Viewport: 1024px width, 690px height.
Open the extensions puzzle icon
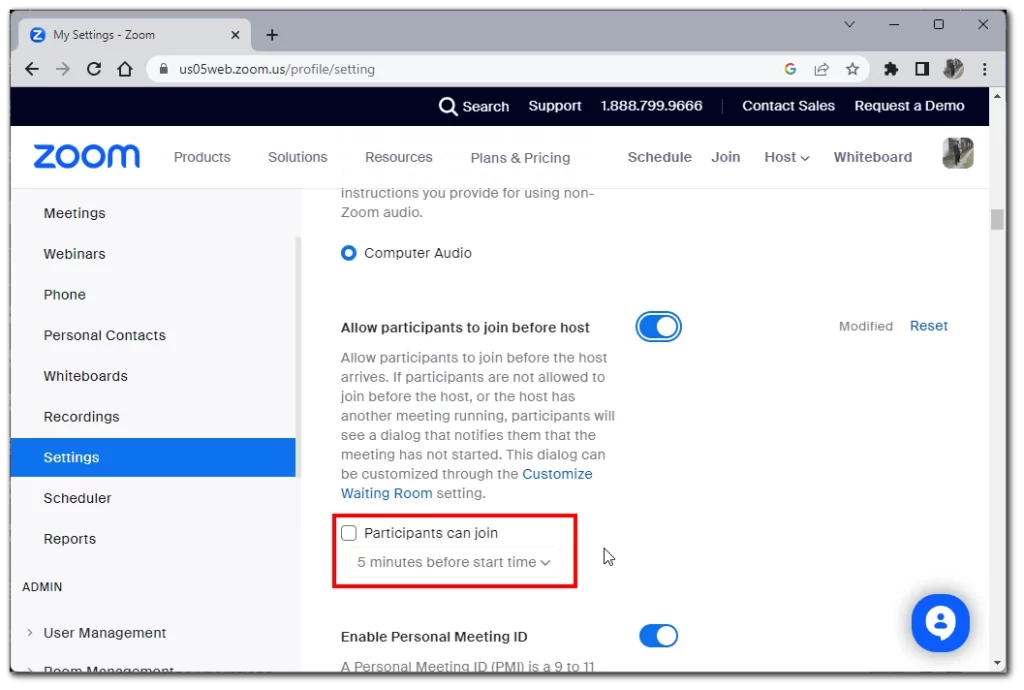tap(891, 69)
